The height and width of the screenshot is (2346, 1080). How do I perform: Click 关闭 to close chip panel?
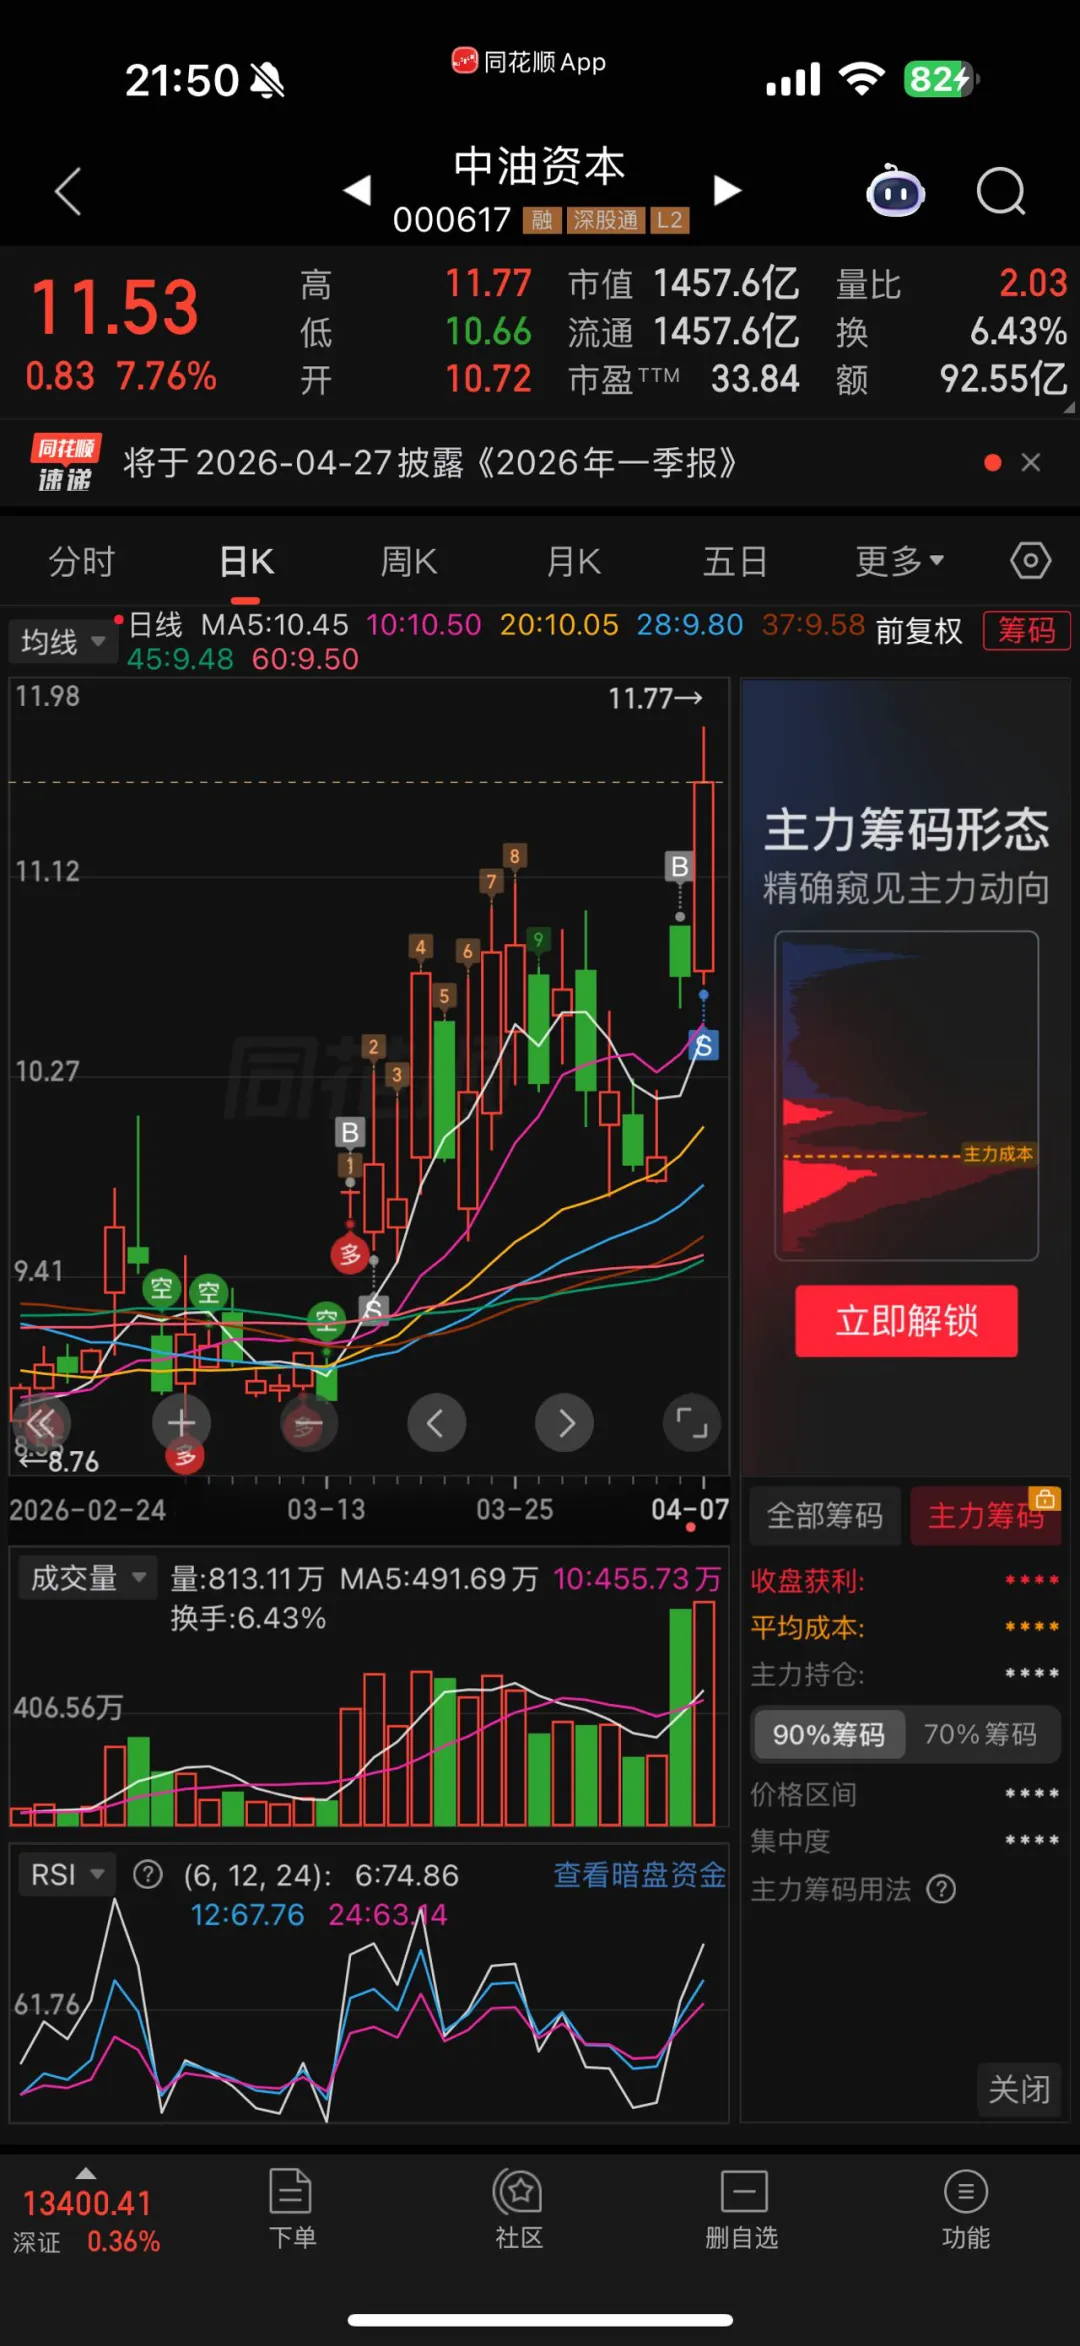pyautogui.click(x=1019, y=2089)
